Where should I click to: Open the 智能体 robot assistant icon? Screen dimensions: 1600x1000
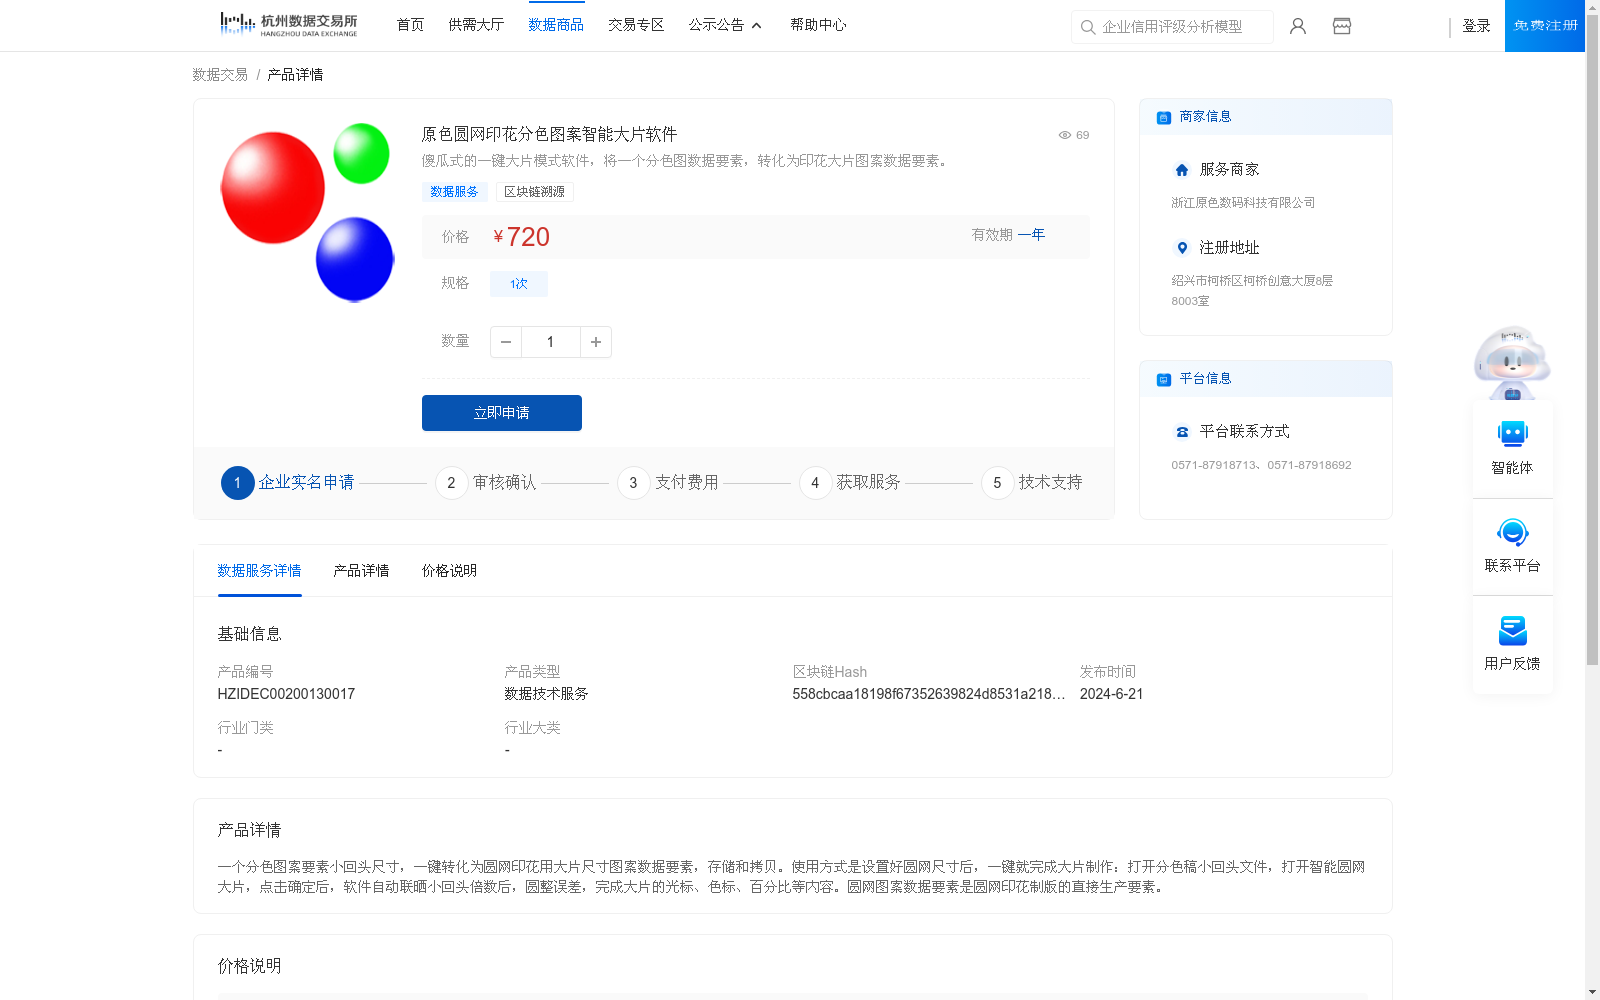pos(1512,434)
